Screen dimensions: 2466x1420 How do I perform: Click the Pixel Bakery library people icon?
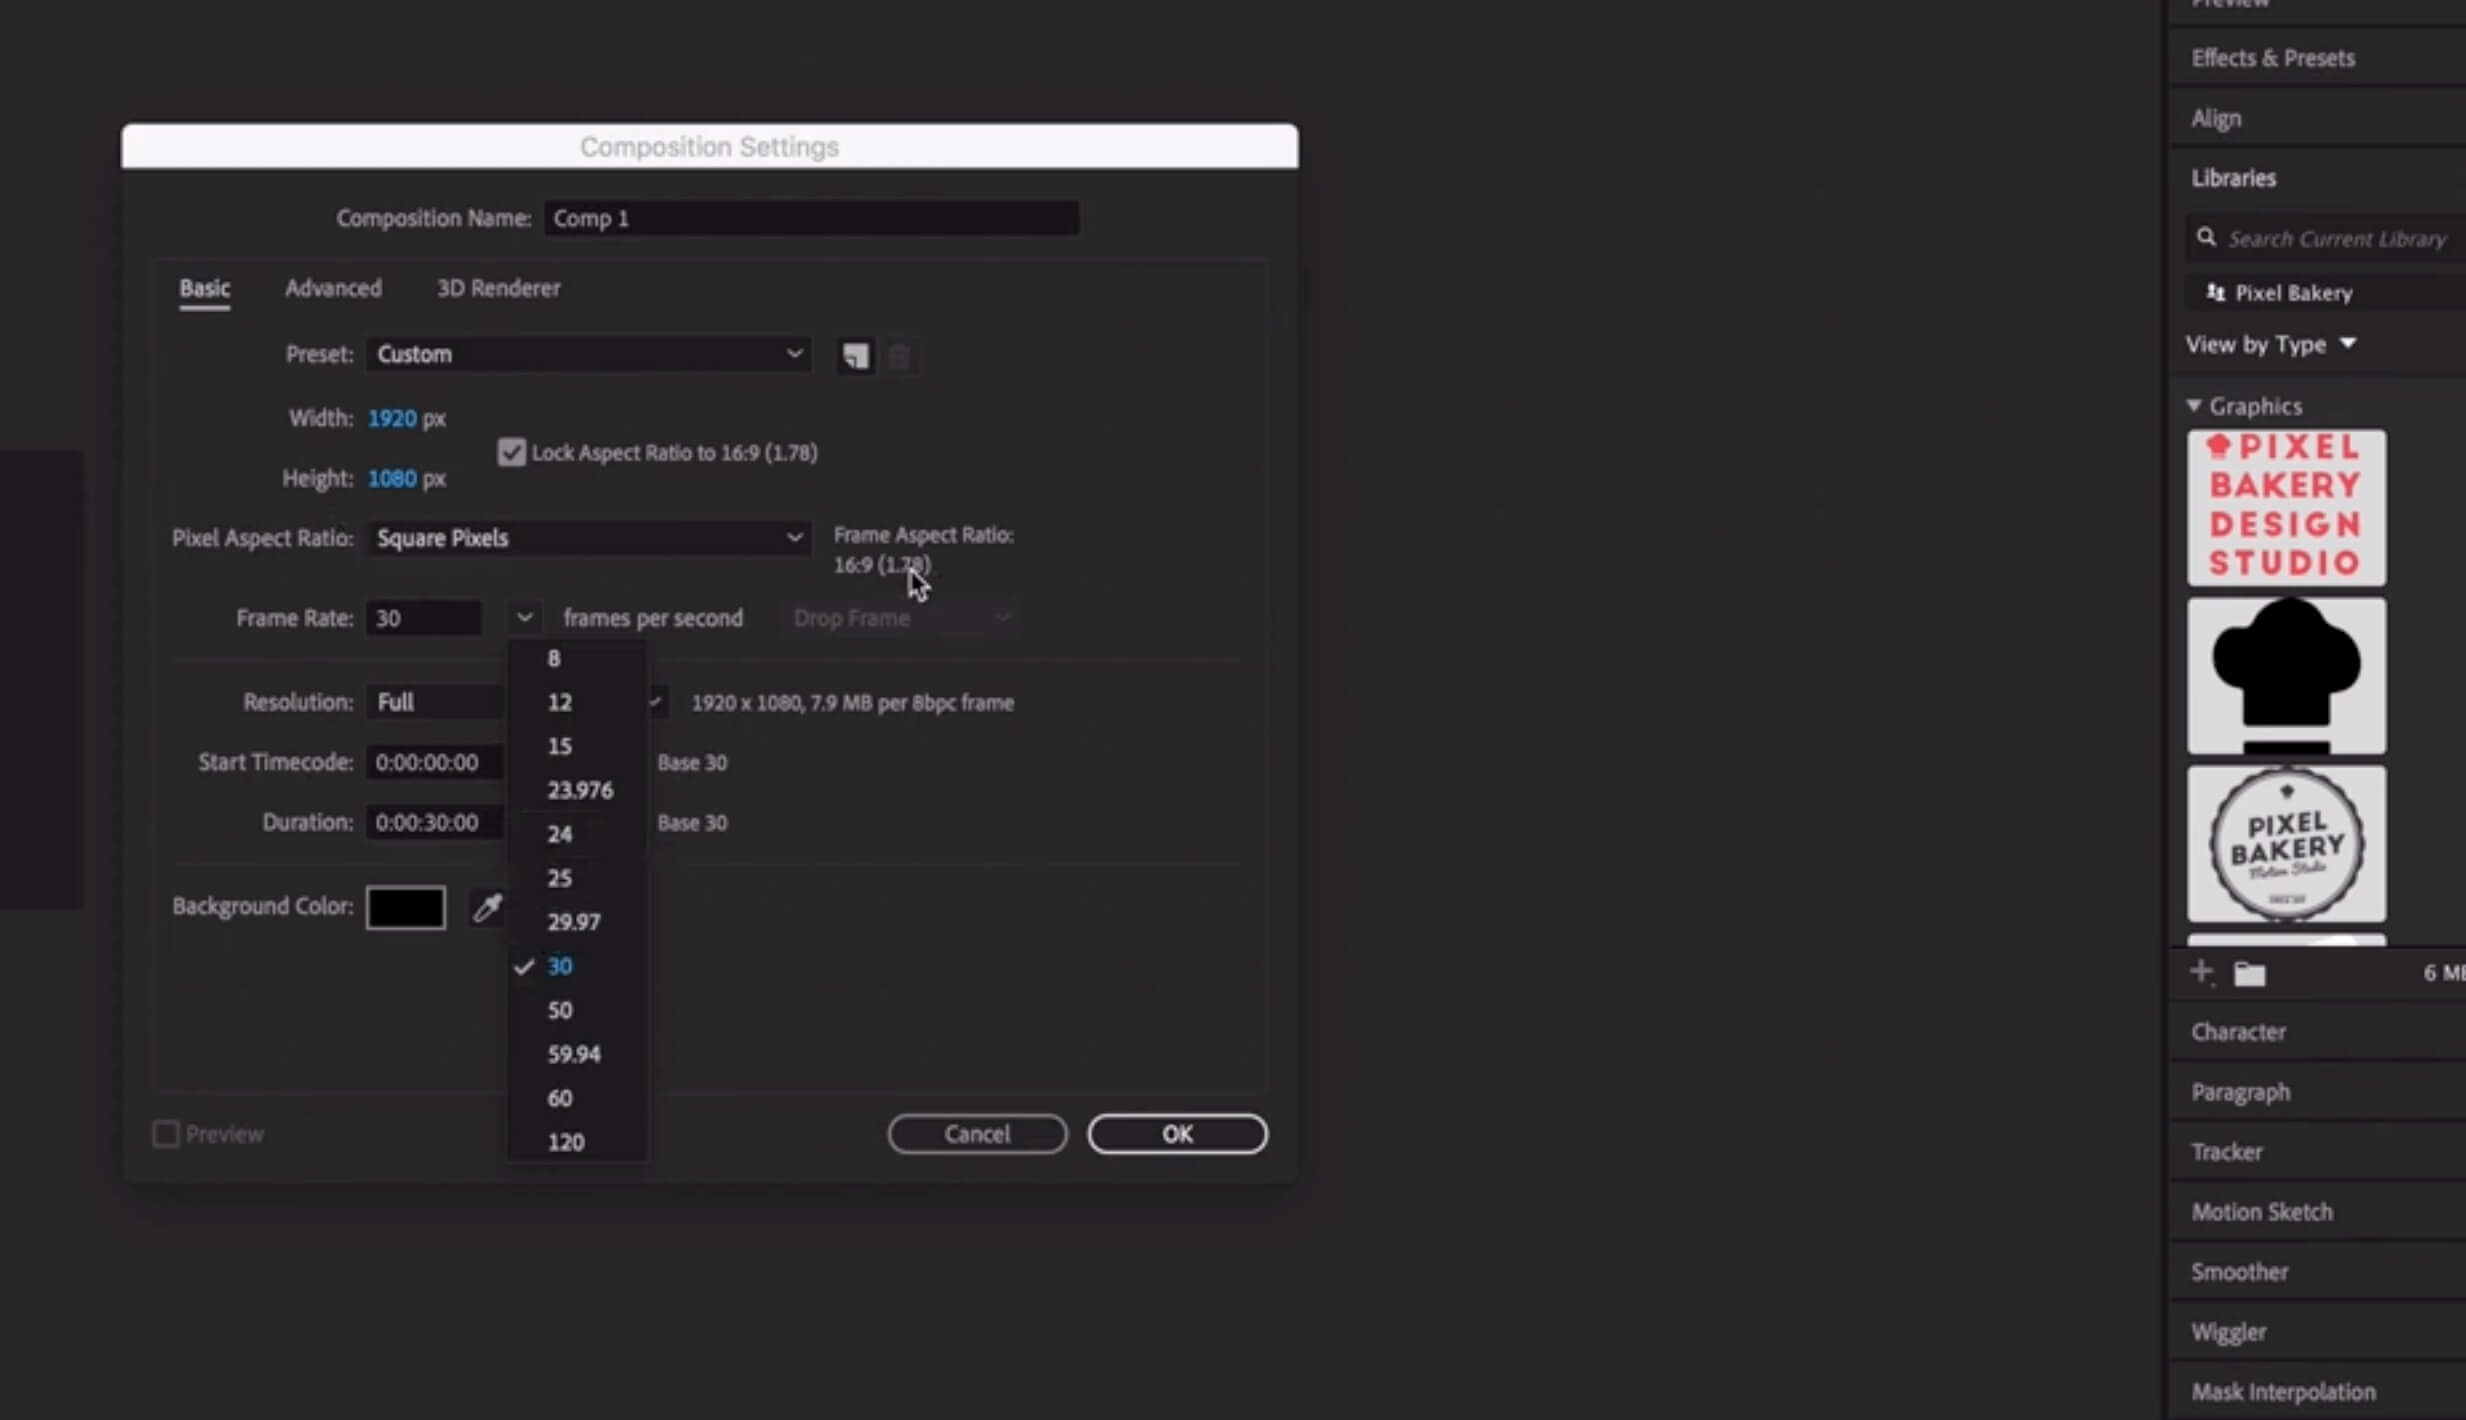[2216, 293]
